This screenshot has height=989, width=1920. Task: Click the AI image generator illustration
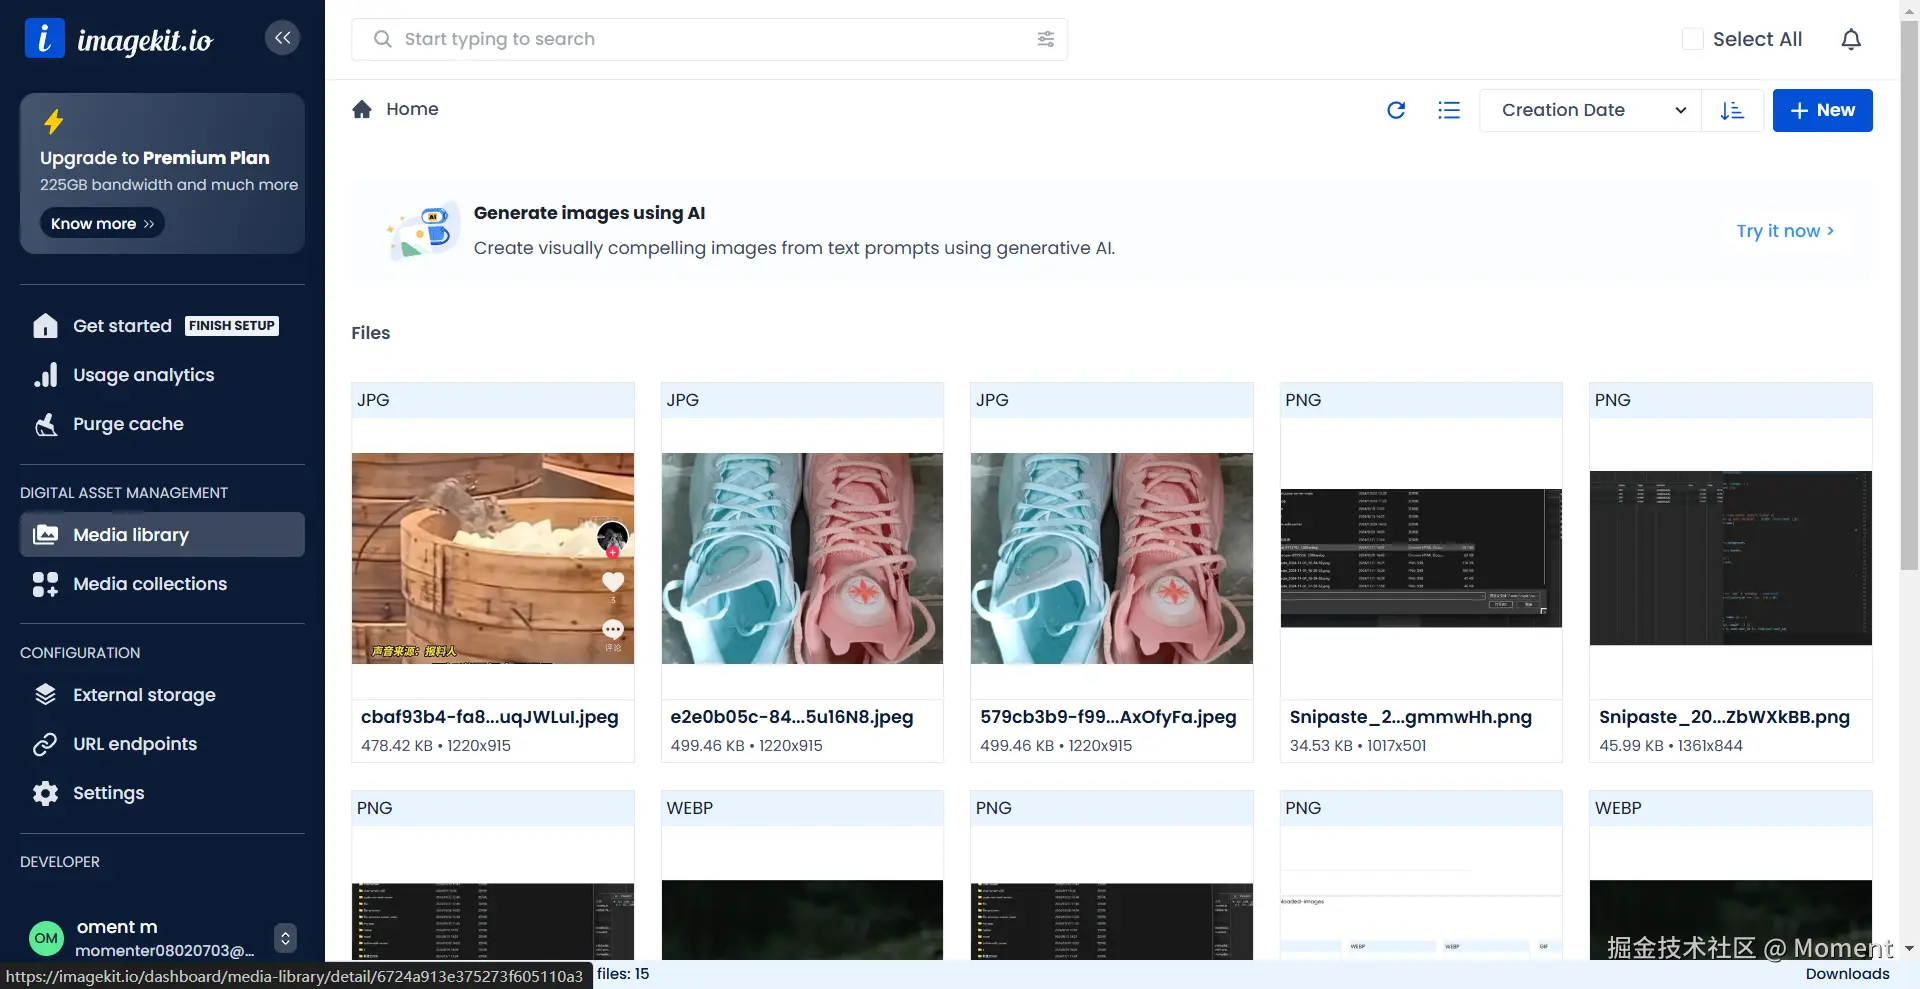tap(424, 230)
